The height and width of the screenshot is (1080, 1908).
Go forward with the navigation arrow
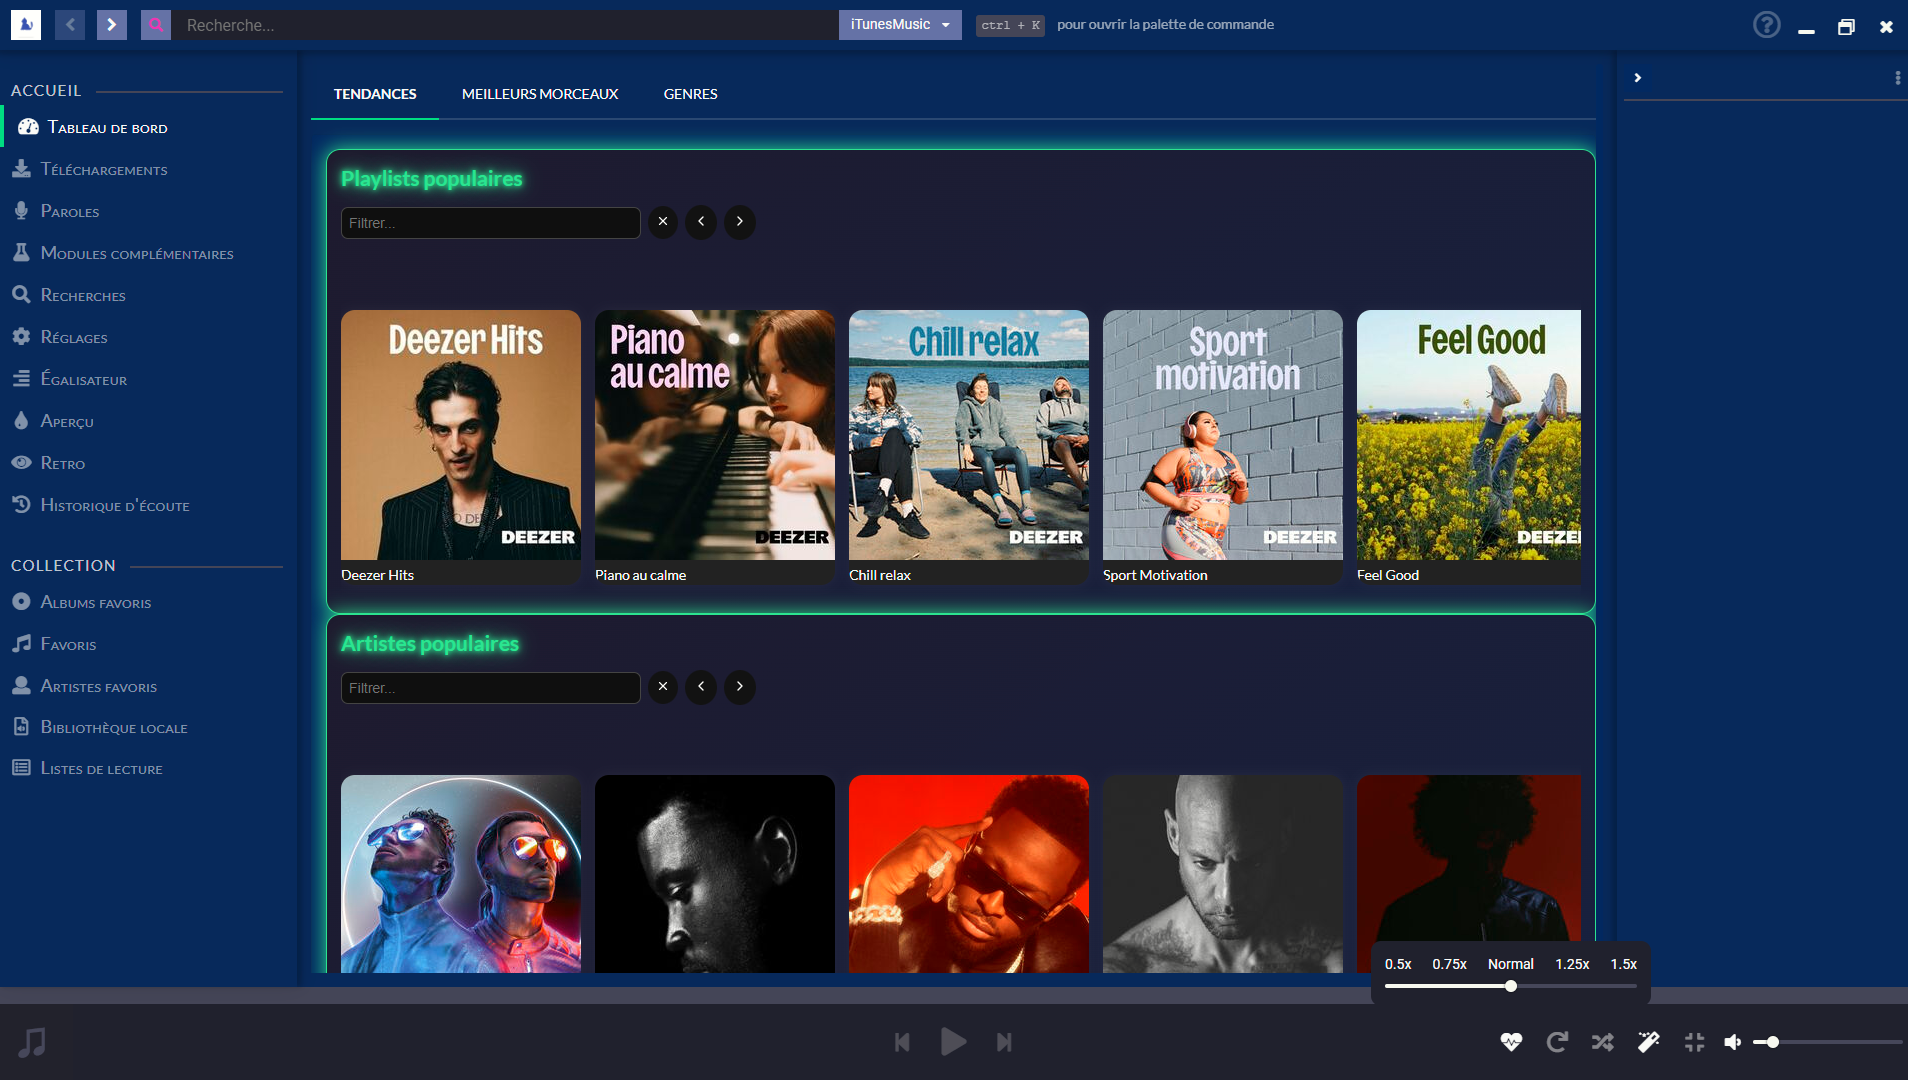pos(112,25)
